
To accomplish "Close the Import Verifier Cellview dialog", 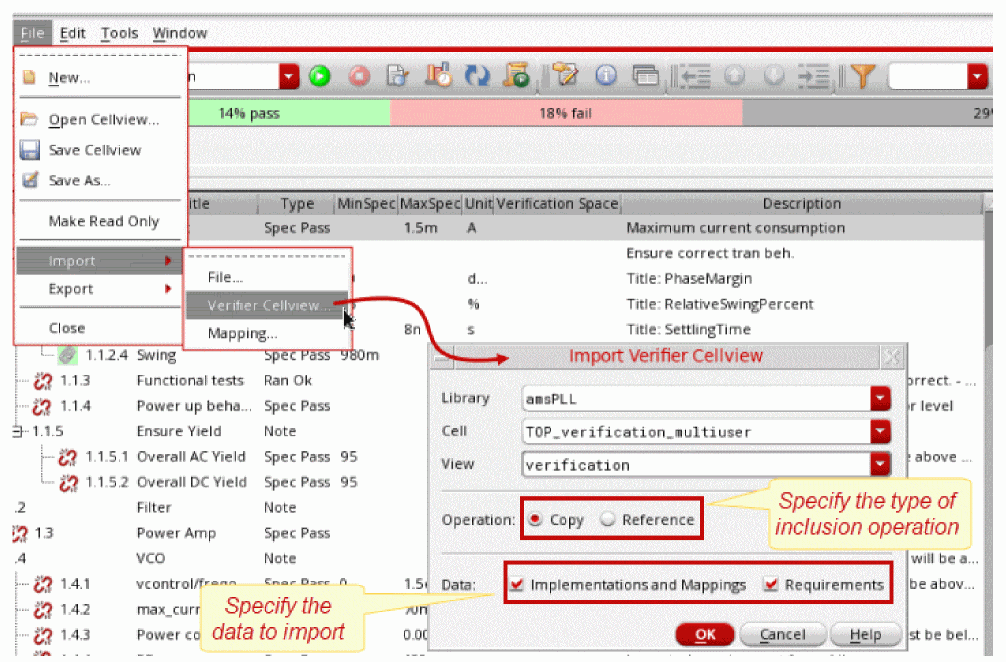I will (891, 356).
